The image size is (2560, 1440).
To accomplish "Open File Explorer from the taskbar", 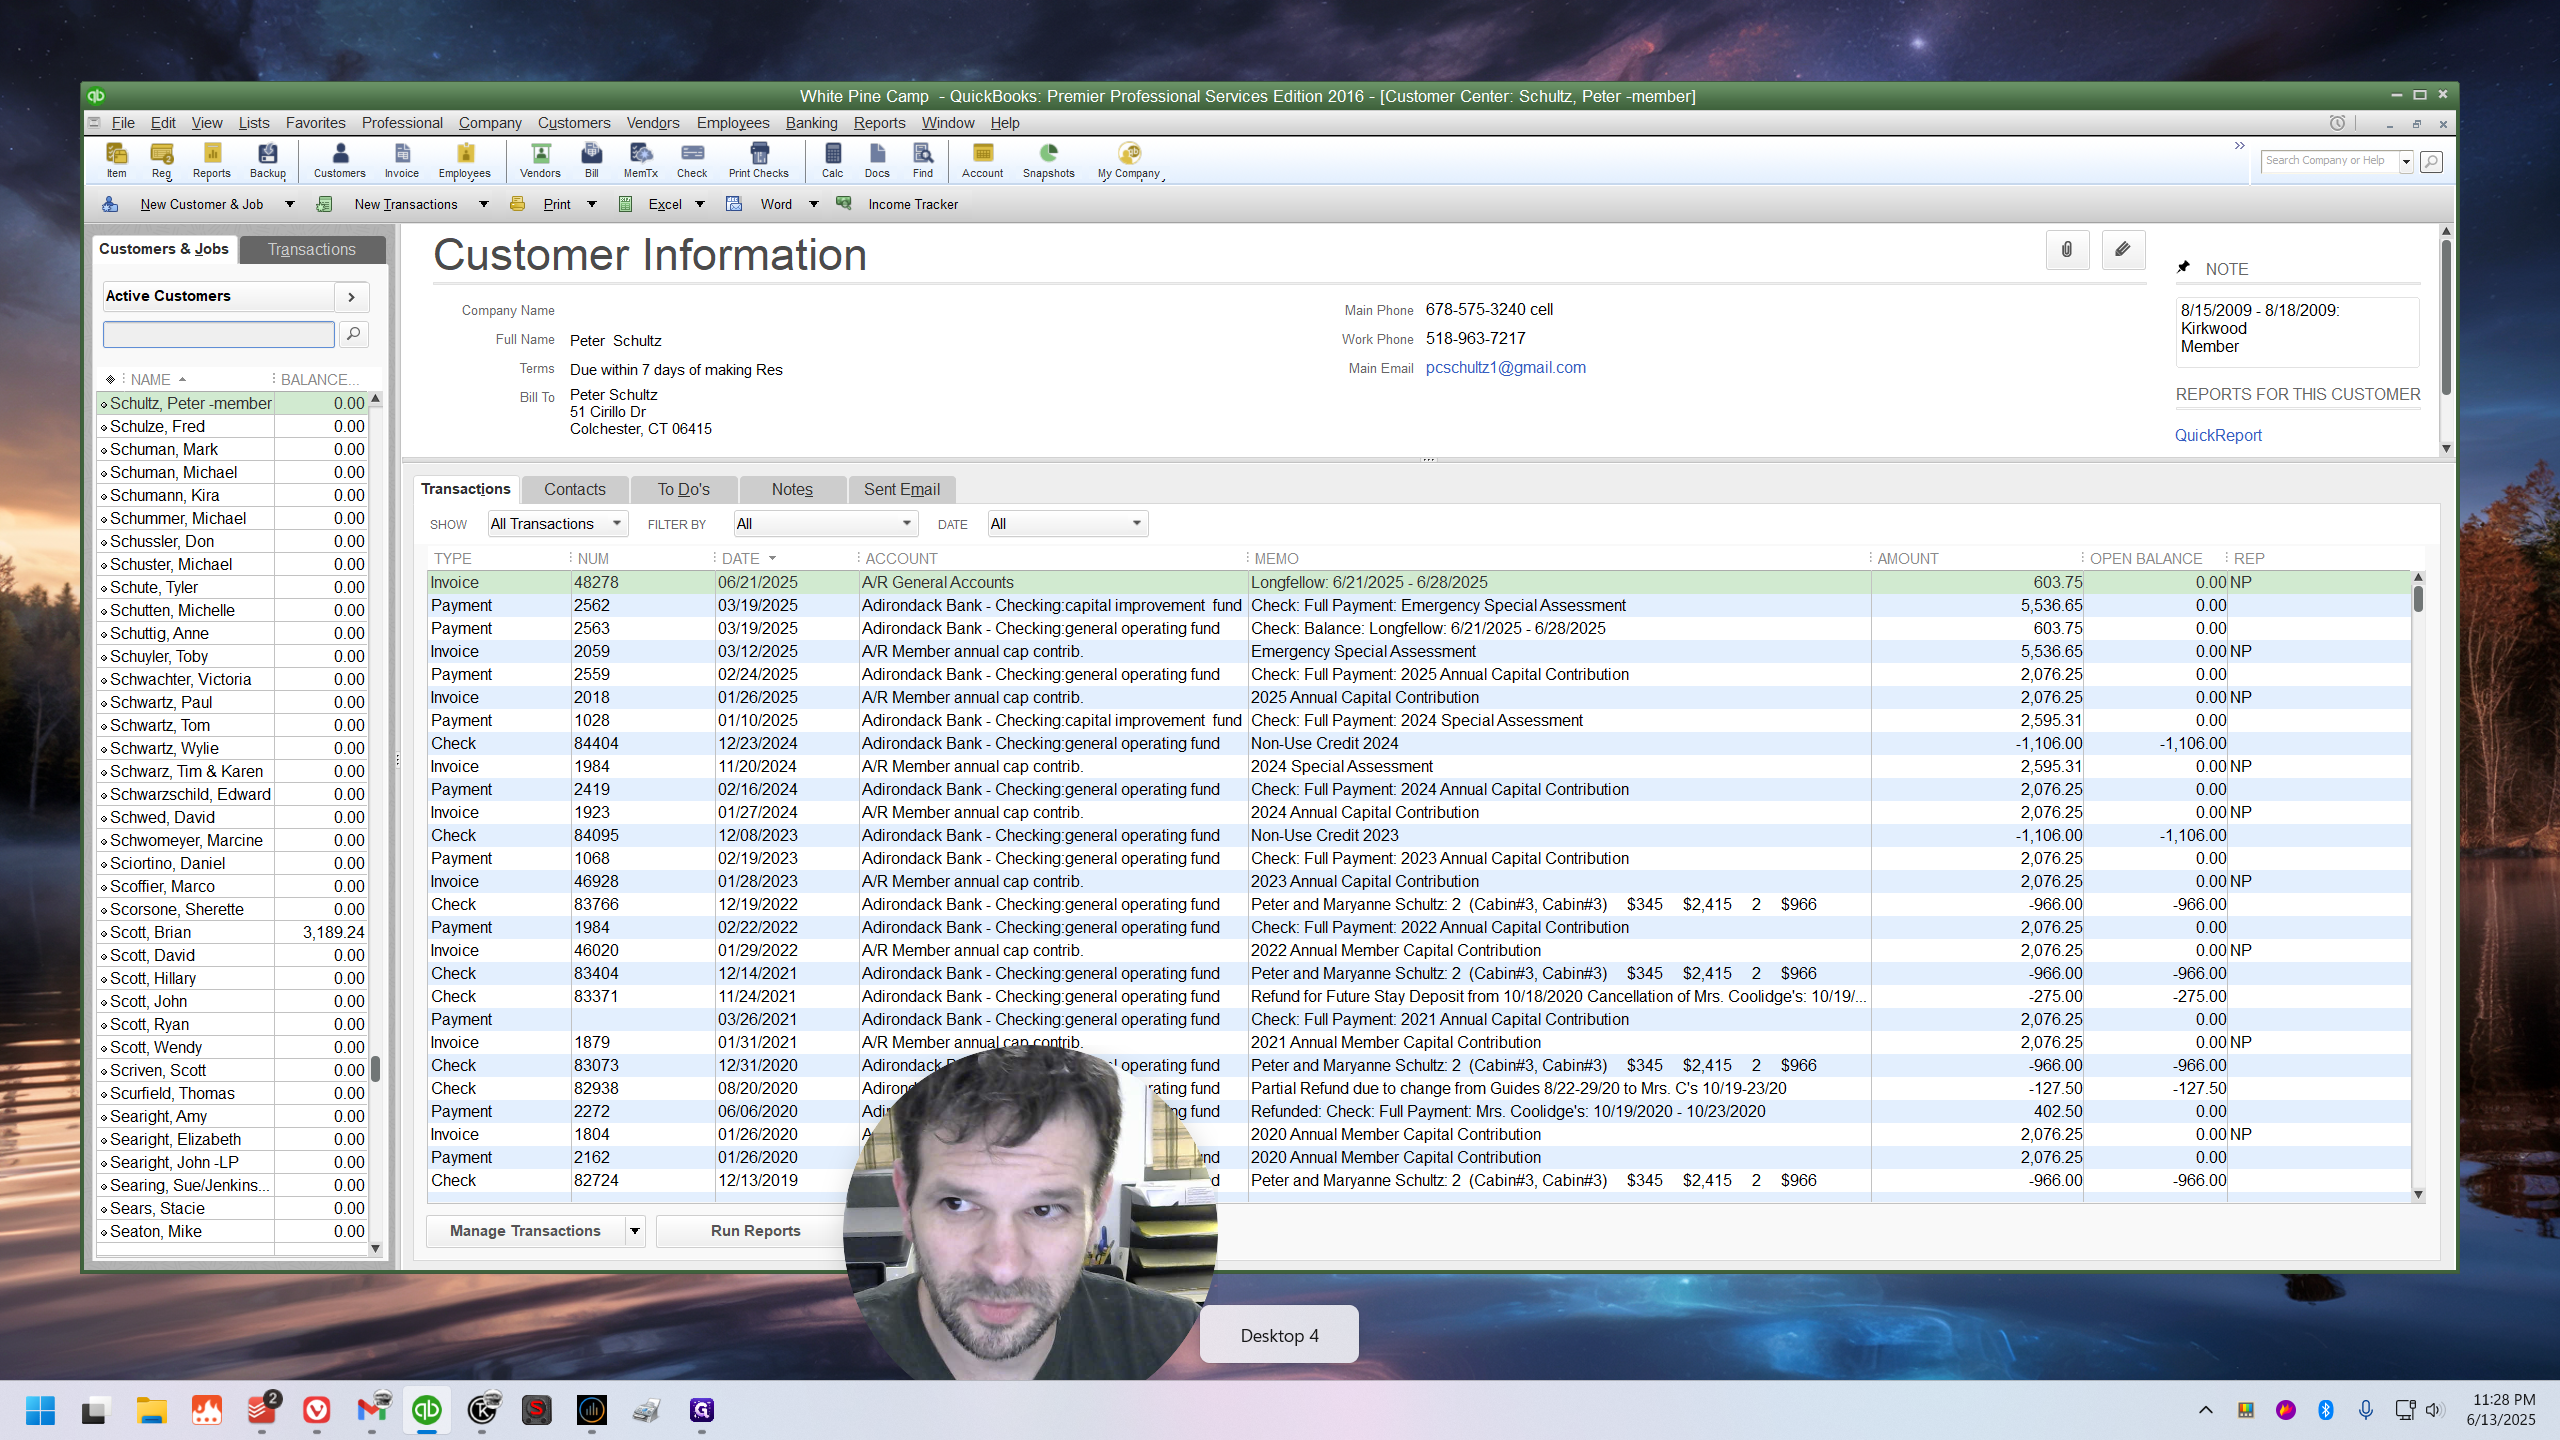I will click(x=152, y=1411).
